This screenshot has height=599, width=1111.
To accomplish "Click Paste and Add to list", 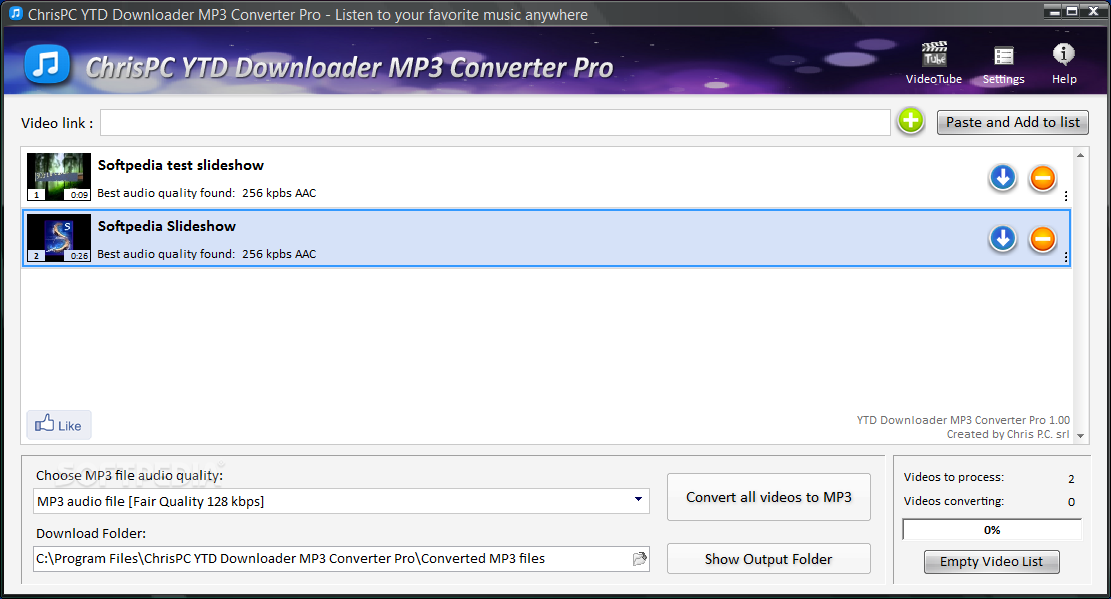I will 1013,122.
